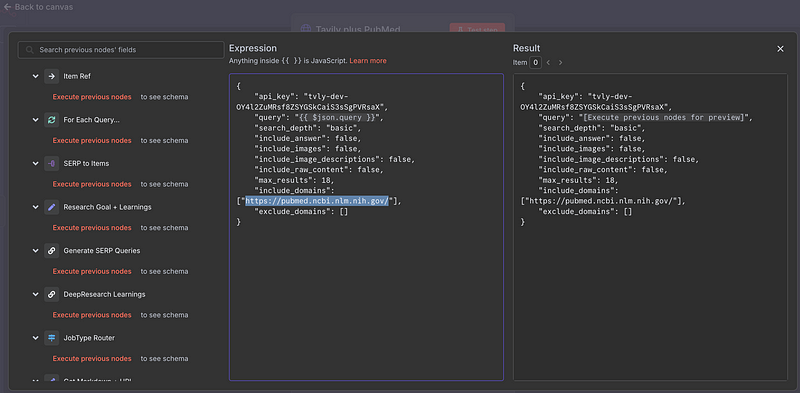
Task: Click the JobType Router switch icon
Action: coord(52,338)
